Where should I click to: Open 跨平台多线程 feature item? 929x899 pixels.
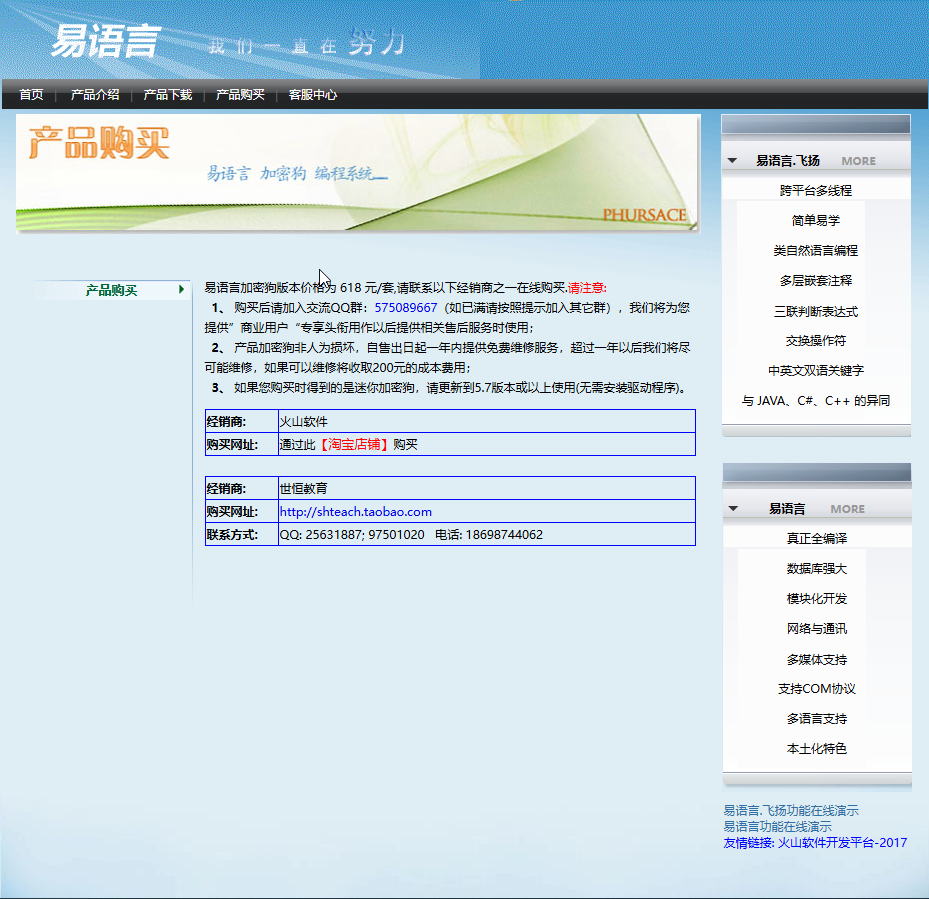click(x=816, y=190)
